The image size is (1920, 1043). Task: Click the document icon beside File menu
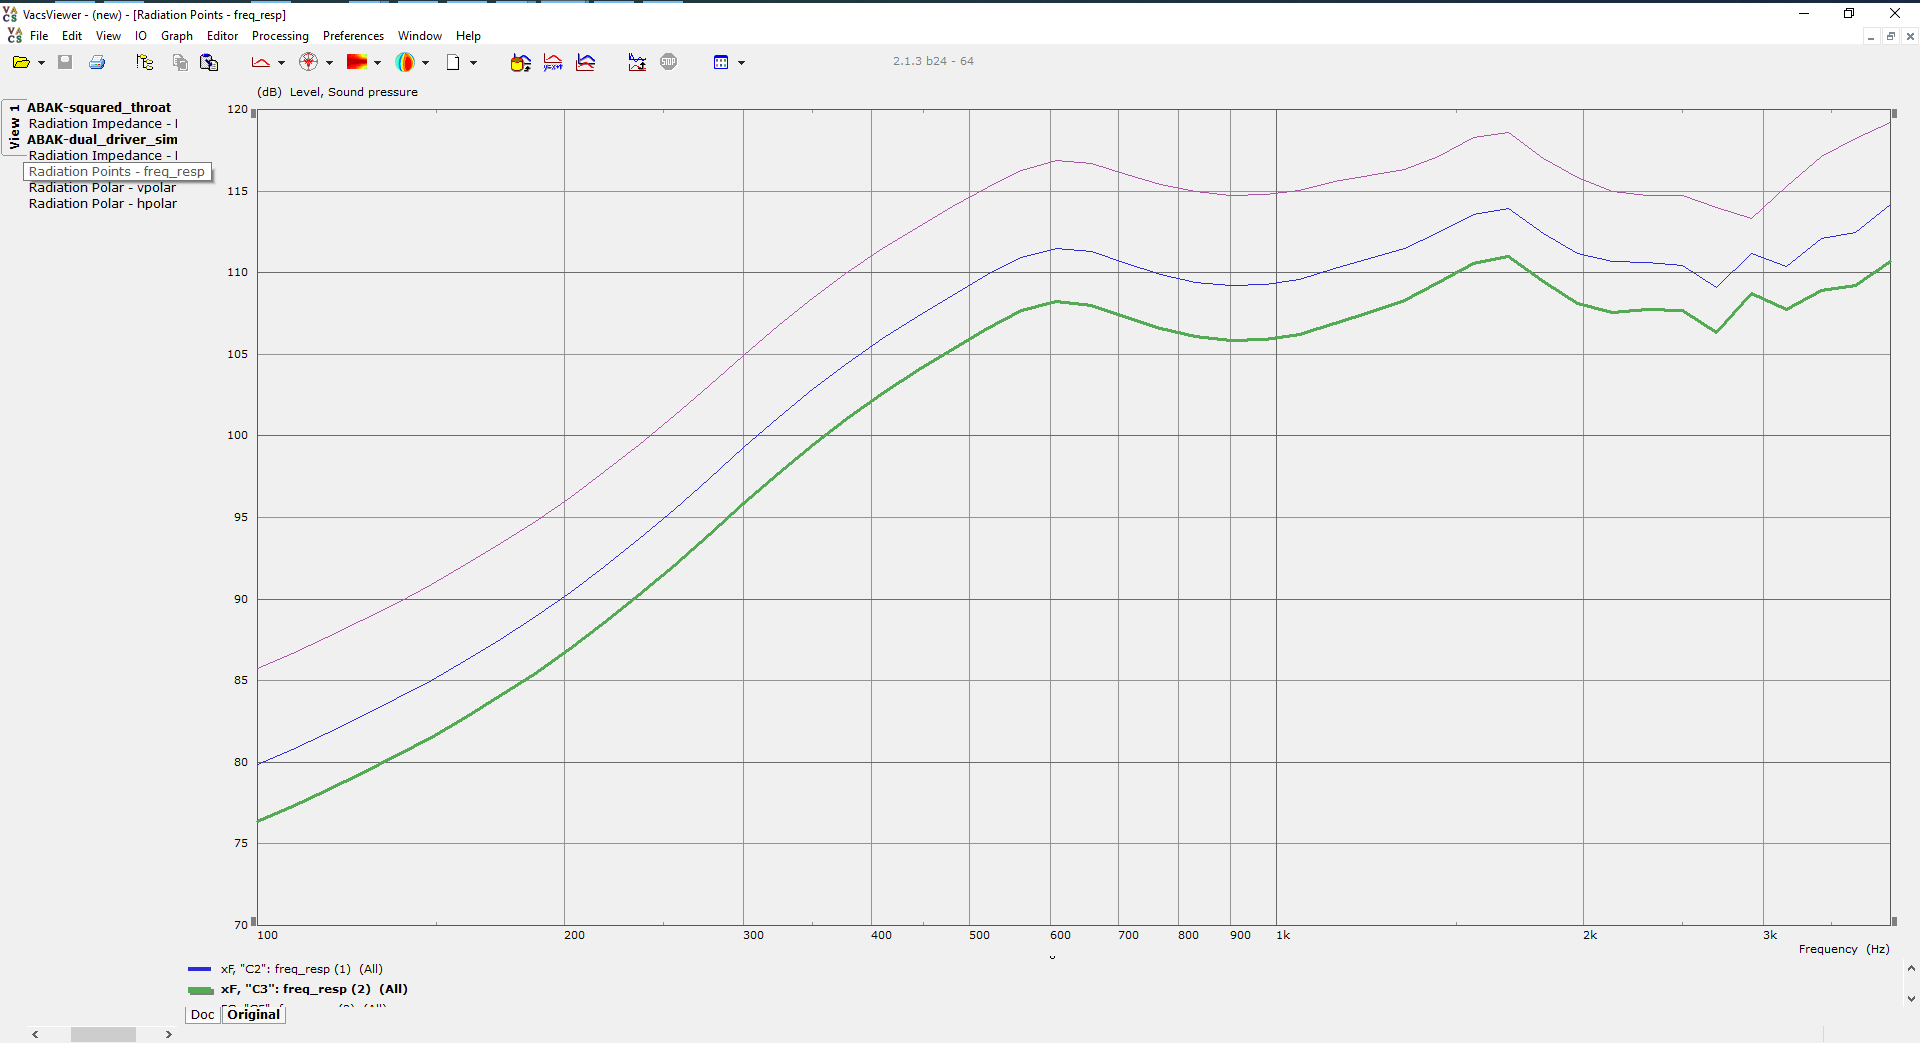14,35
